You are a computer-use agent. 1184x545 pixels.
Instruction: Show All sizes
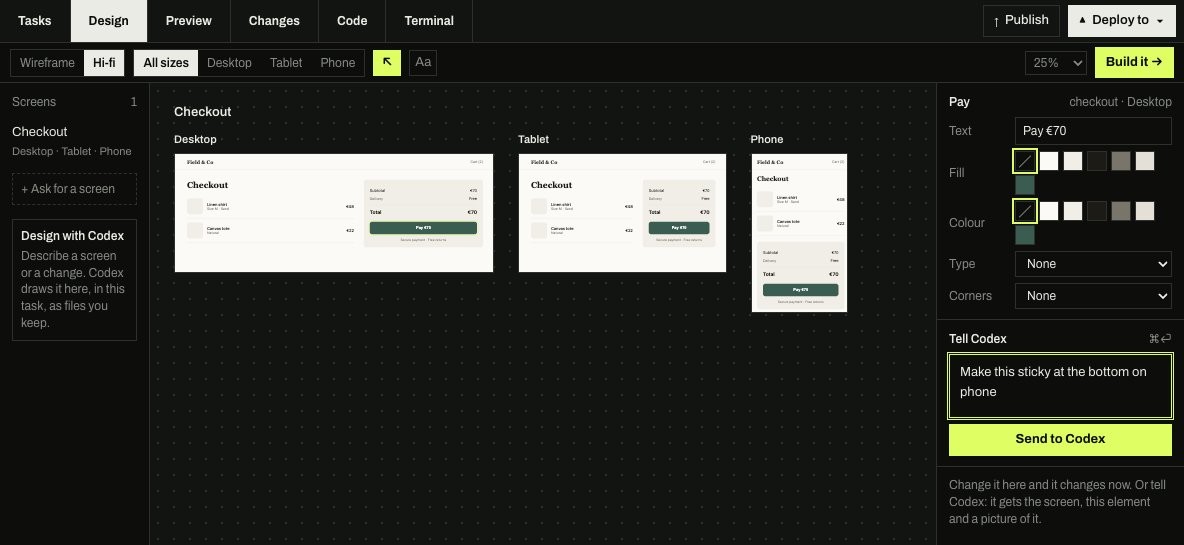pyautogui.click(x=166, y=63)
